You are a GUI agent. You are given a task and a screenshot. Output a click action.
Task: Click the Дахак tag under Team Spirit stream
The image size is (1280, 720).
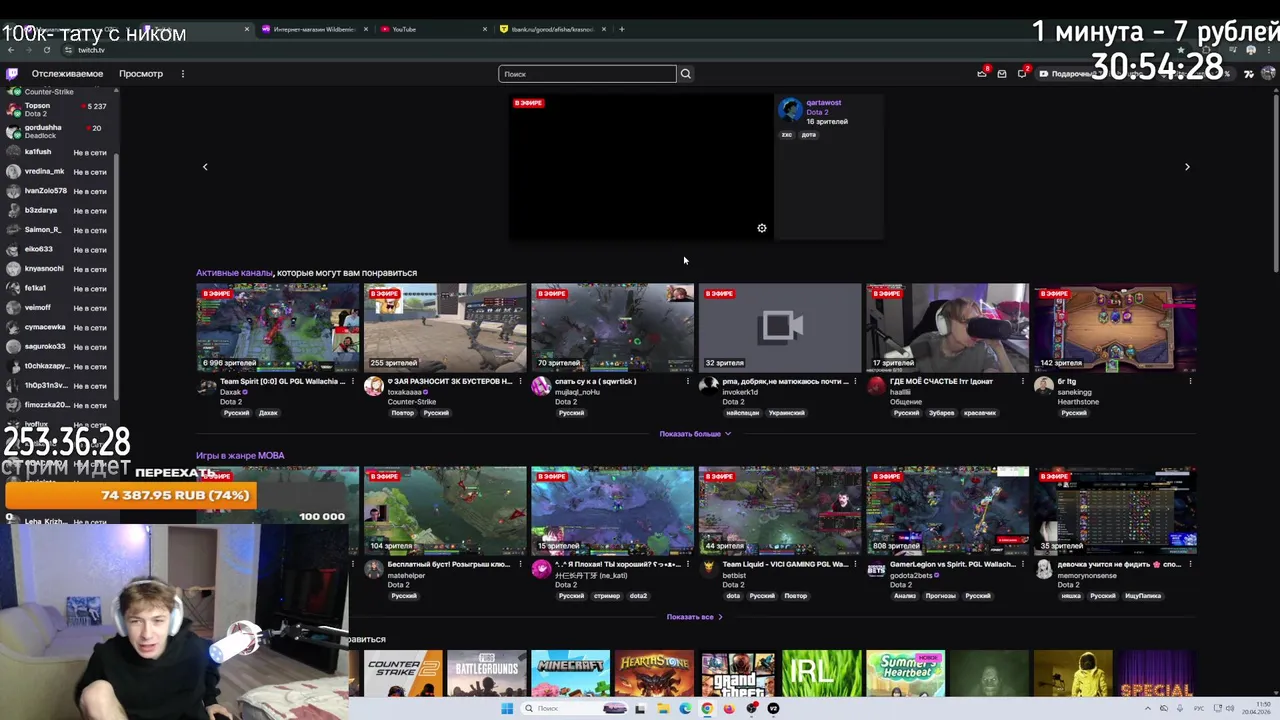[x=268, y=413]
